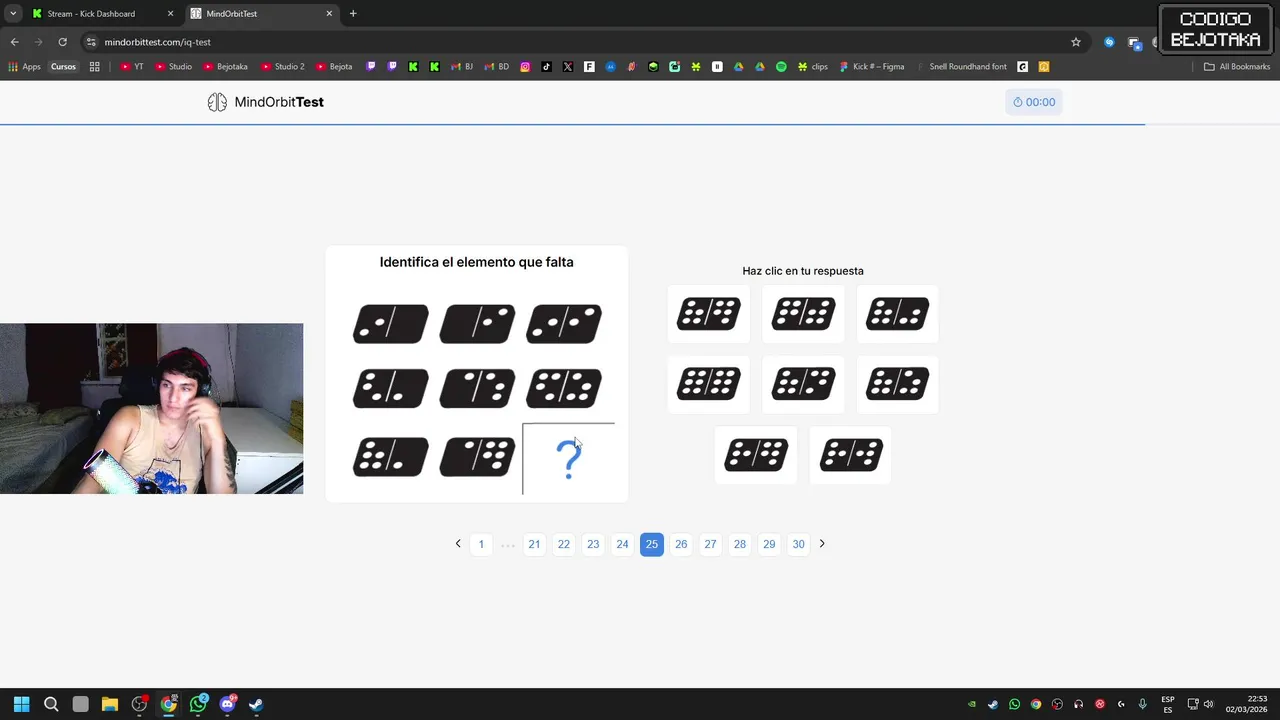Viewport: 1280px width, 720px height.
Task: Reload the page
Action: click(62, 42)
